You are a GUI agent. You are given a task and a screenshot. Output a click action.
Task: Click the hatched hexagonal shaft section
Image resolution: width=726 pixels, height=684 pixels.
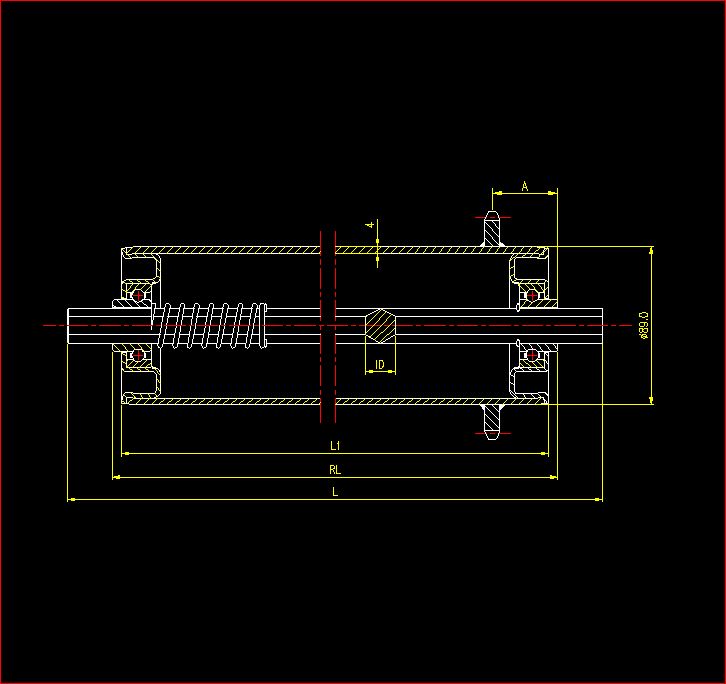pyautogui.click(x=380, y=325)
